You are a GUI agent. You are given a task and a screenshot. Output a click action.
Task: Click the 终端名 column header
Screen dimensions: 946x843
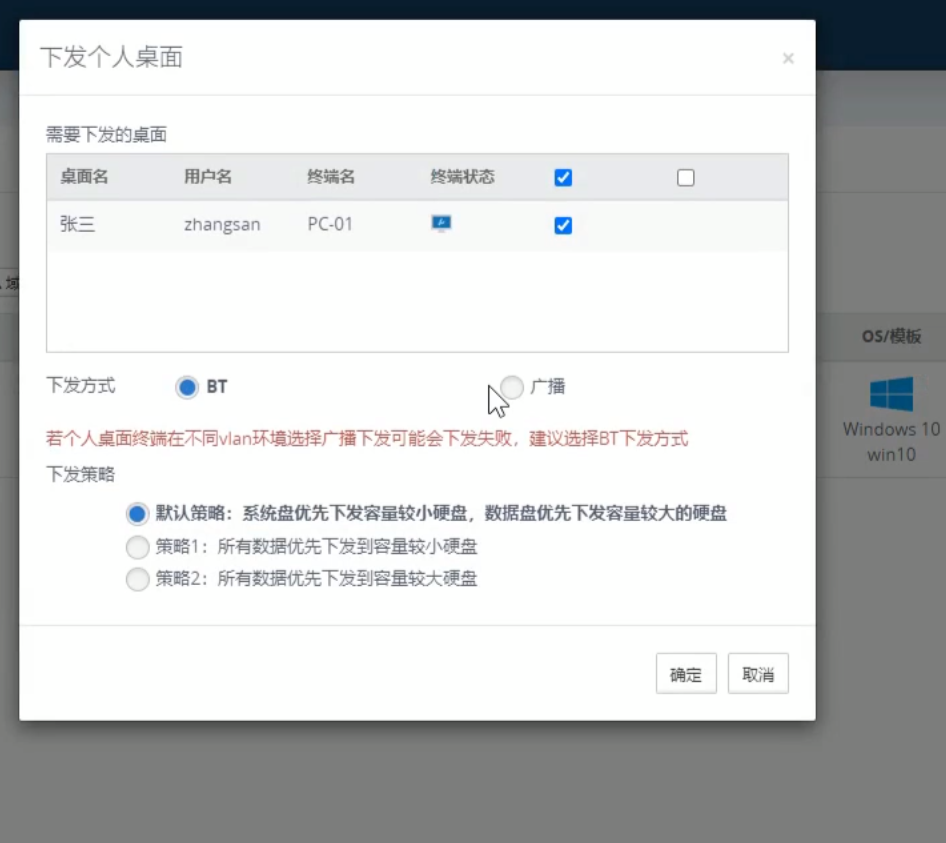(x=331, y=177)
